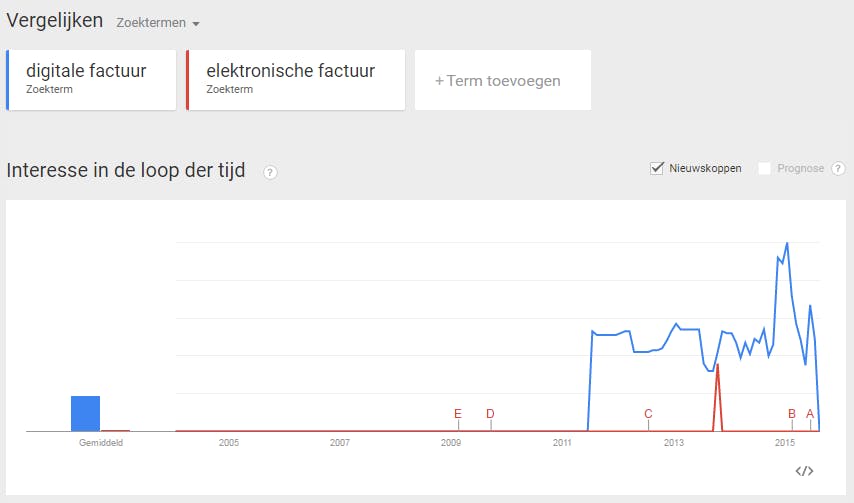Select the elektronische factuur search term card

click(296, 80)
